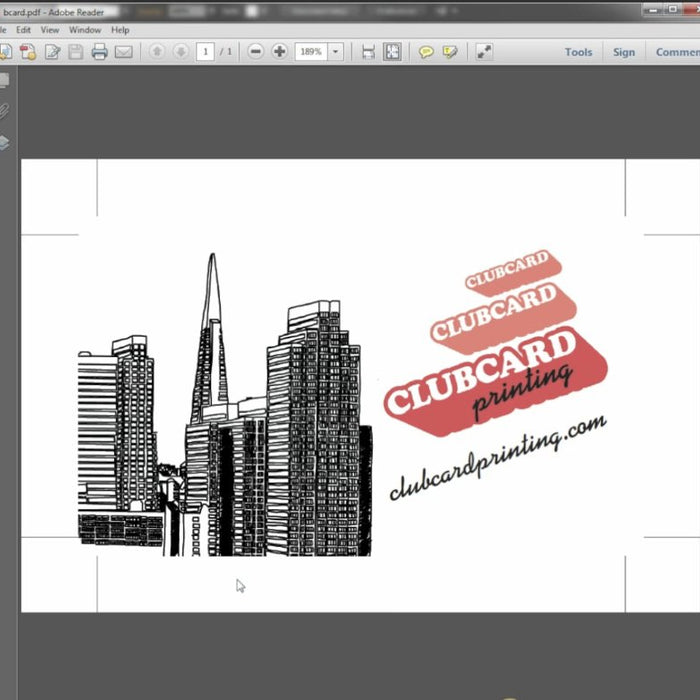Open the Comment pane
The width and height of the screenshot is (700, 700).
pyautogui.click(x=677, y=52)
